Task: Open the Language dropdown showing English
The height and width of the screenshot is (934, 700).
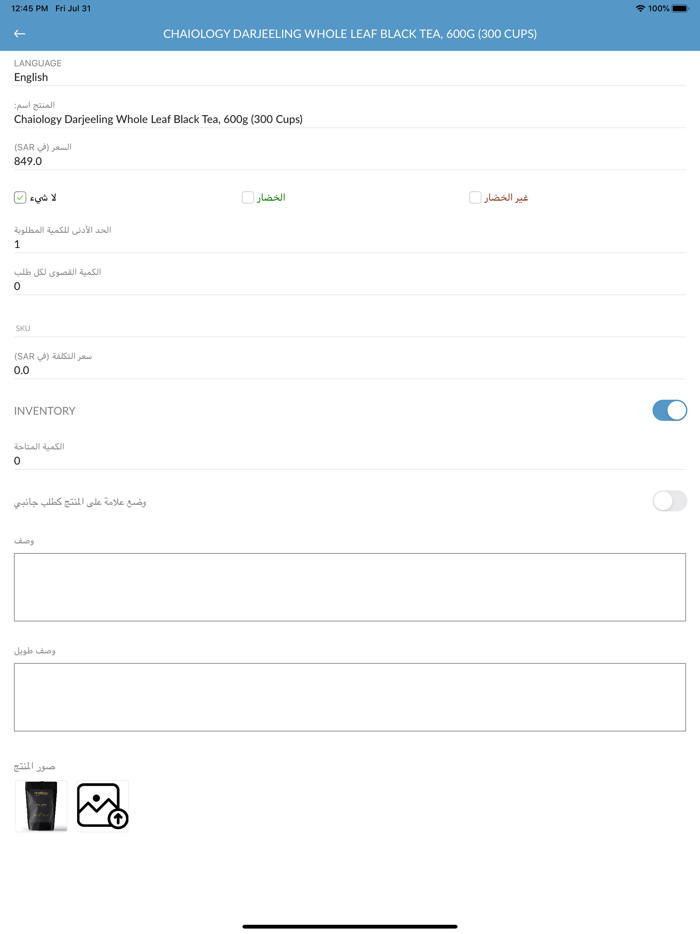Action: tap(350, 77)
